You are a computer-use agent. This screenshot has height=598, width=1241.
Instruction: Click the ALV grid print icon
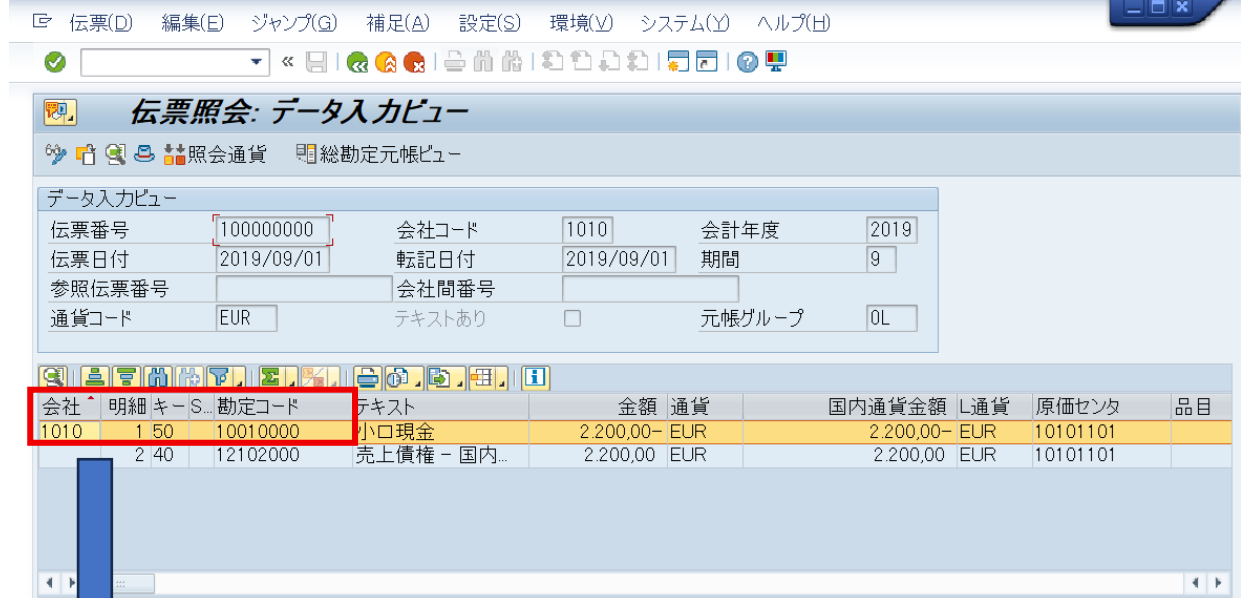(369, 377)
